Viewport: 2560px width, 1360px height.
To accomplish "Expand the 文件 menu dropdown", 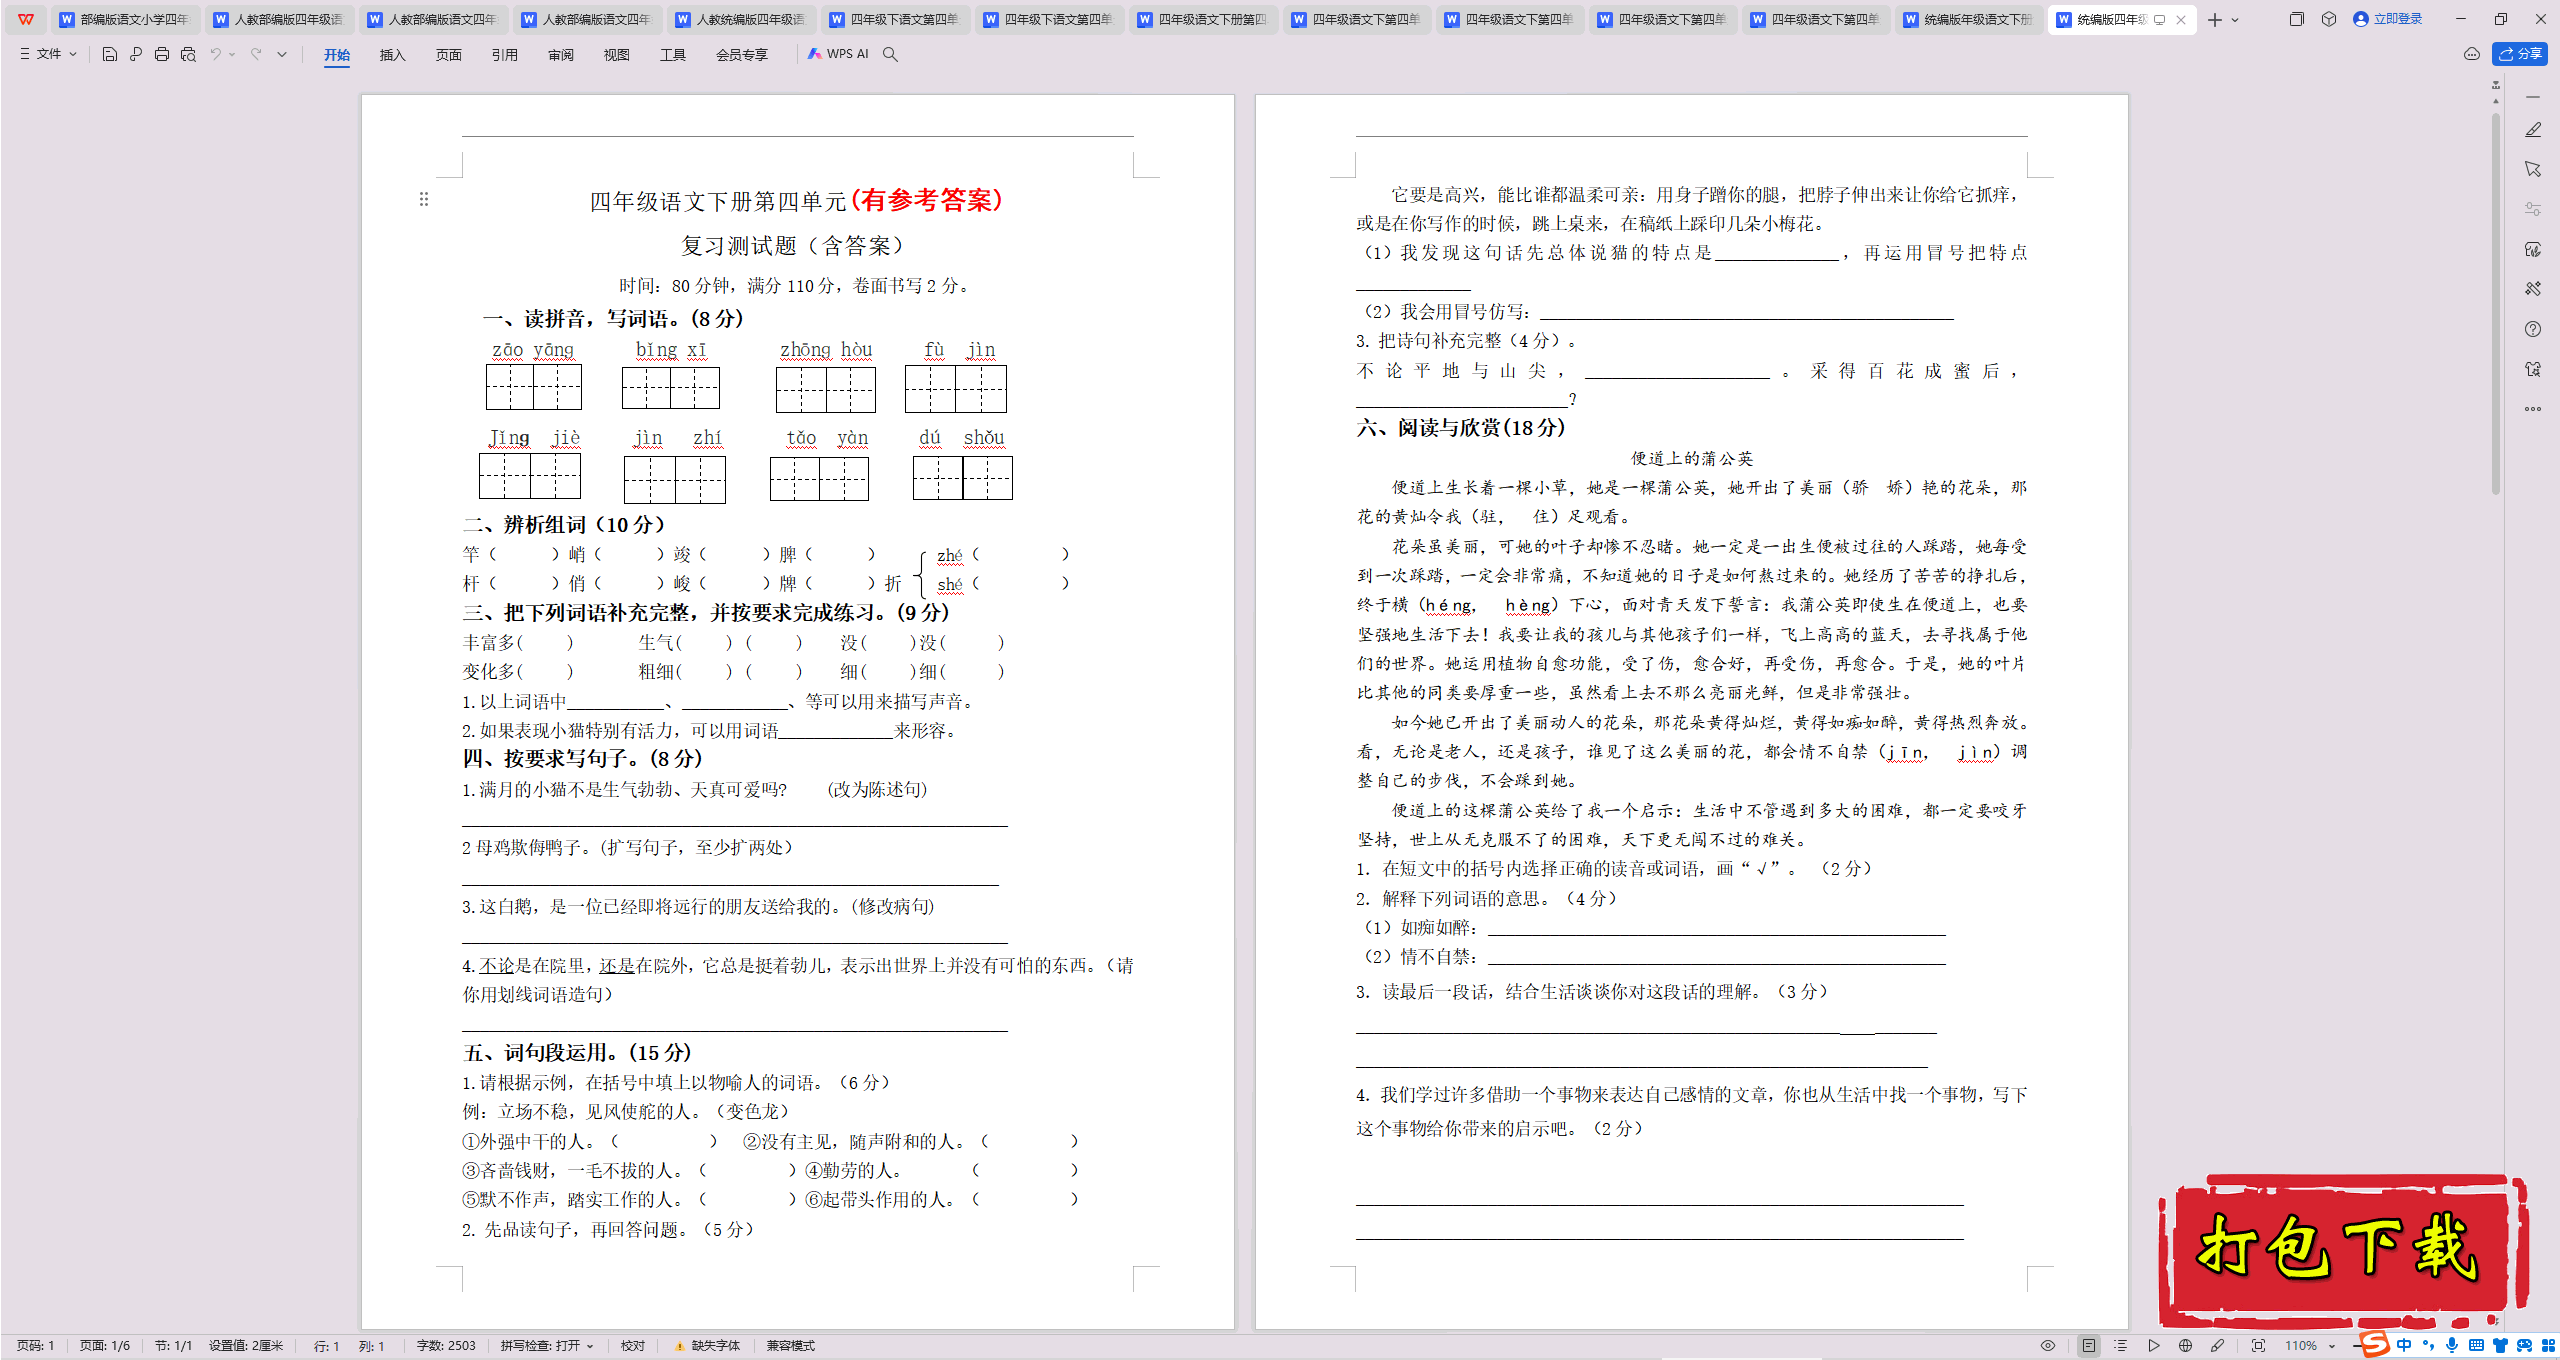I will pyautogui.click(x=48, y=54).
